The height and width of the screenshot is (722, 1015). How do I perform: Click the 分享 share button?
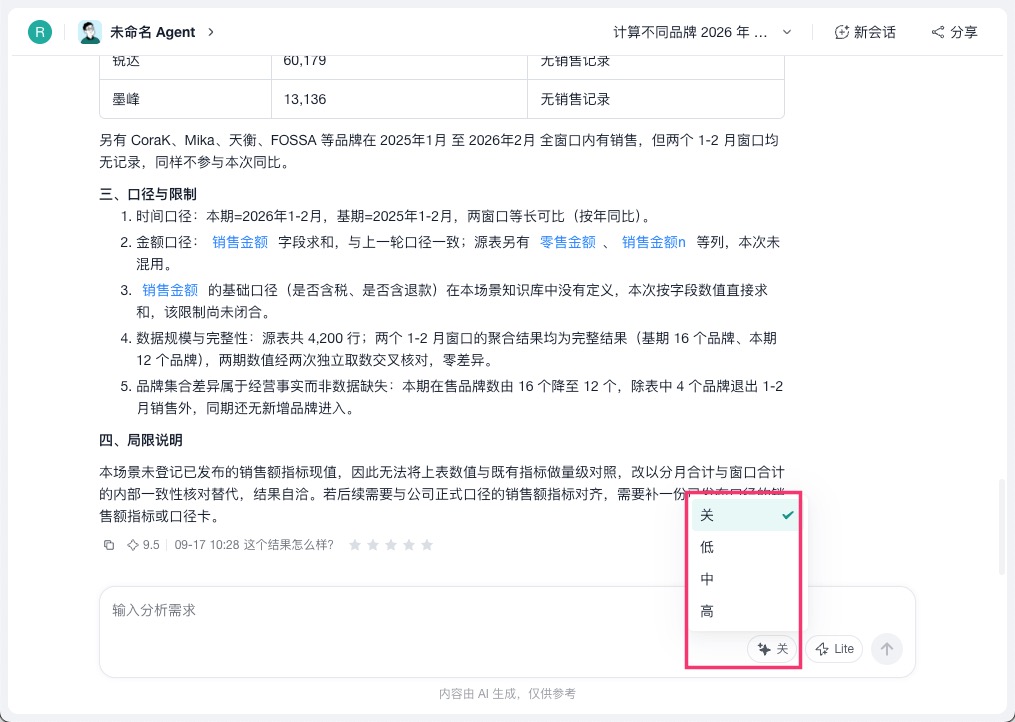point(954,32)
